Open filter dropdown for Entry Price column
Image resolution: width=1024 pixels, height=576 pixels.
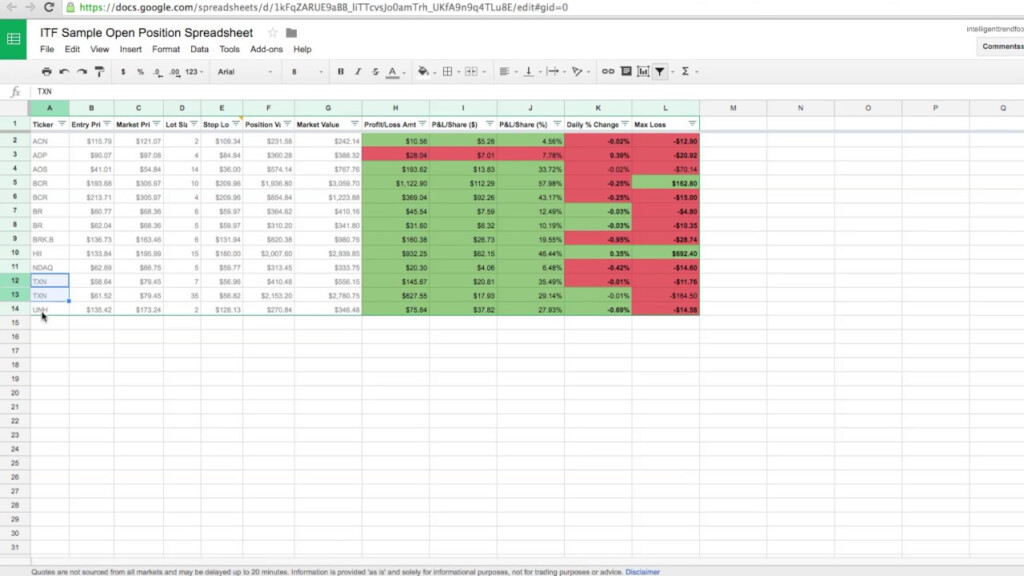point(107,124)
